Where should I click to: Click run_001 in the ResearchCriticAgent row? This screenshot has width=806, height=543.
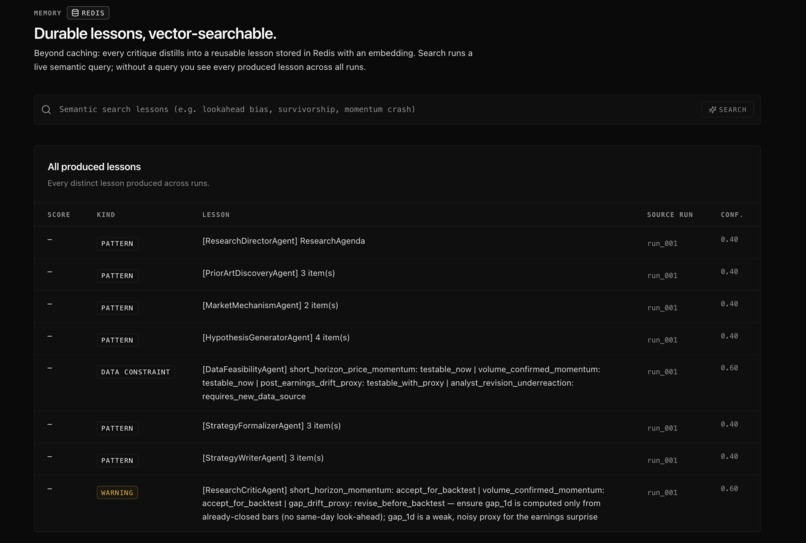coord(662,493)
